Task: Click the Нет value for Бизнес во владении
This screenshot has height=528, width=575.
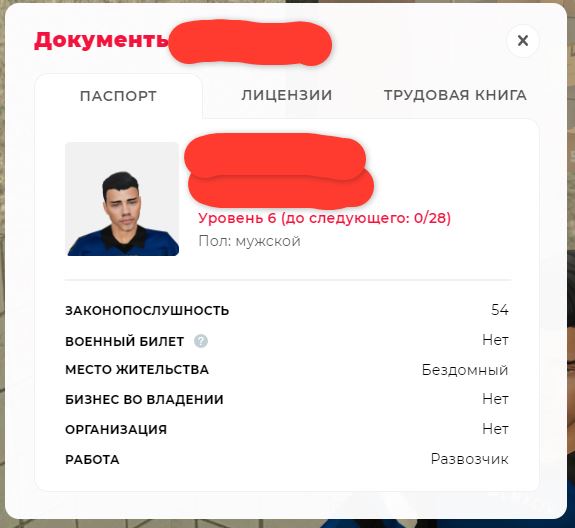Action: 495,399
